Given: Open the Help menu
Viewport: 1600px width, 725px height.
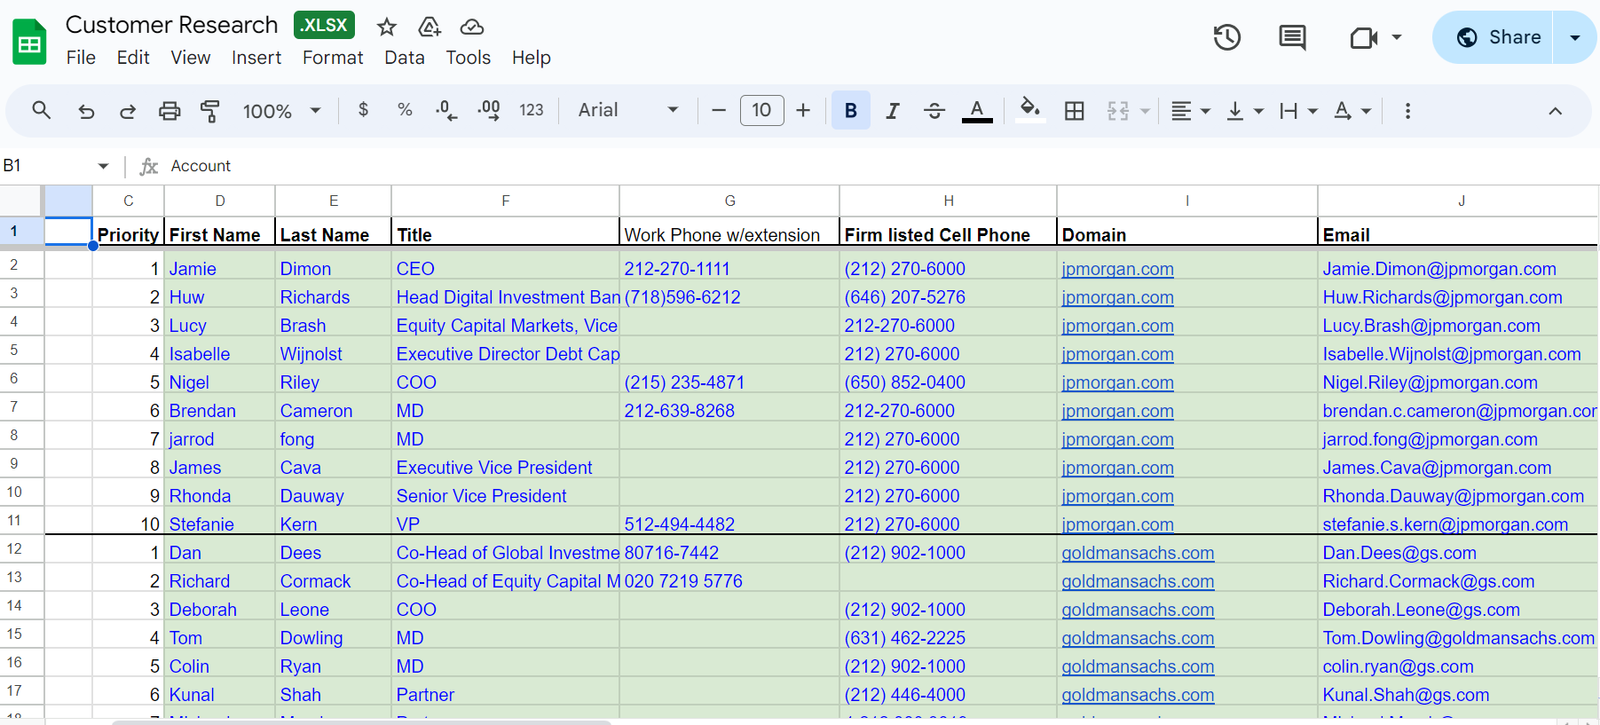Looking at the screenshot, I should (531, 58).
